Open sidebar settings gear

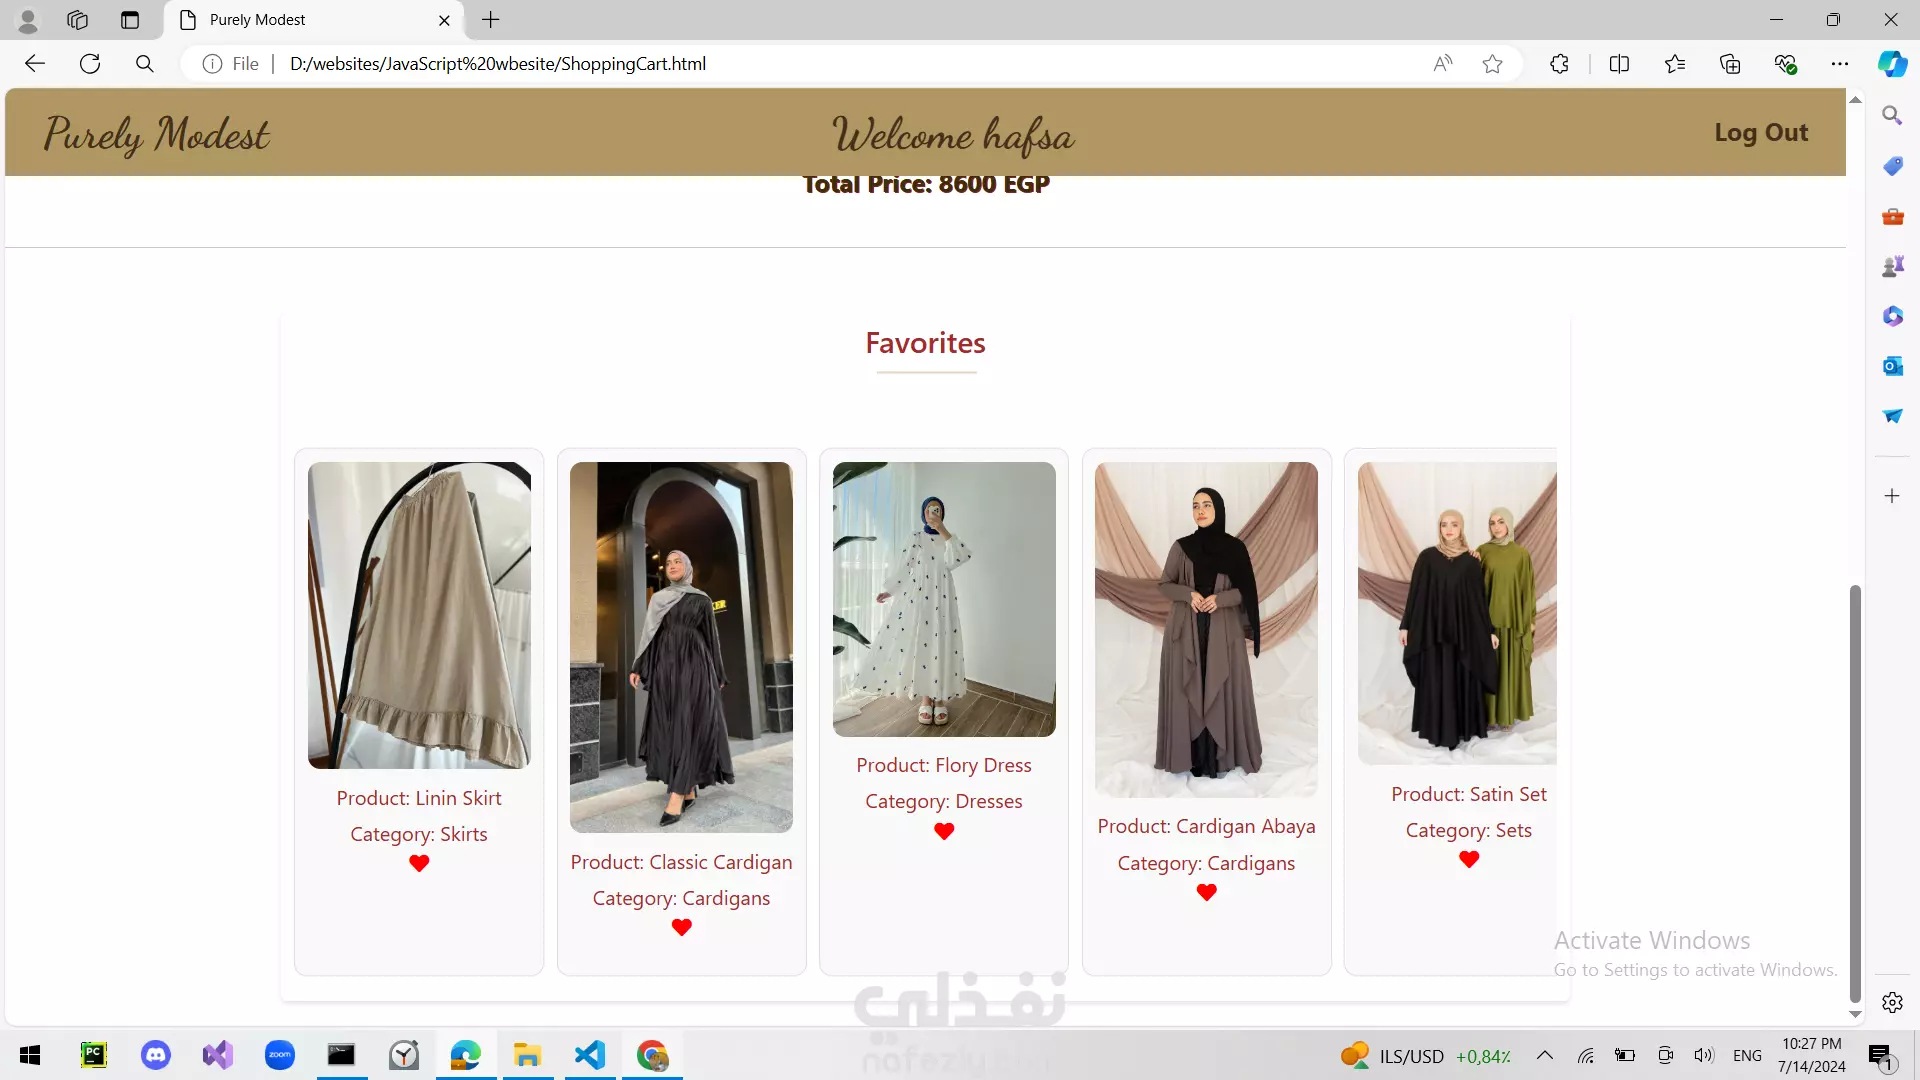tap(1892, 1003)
